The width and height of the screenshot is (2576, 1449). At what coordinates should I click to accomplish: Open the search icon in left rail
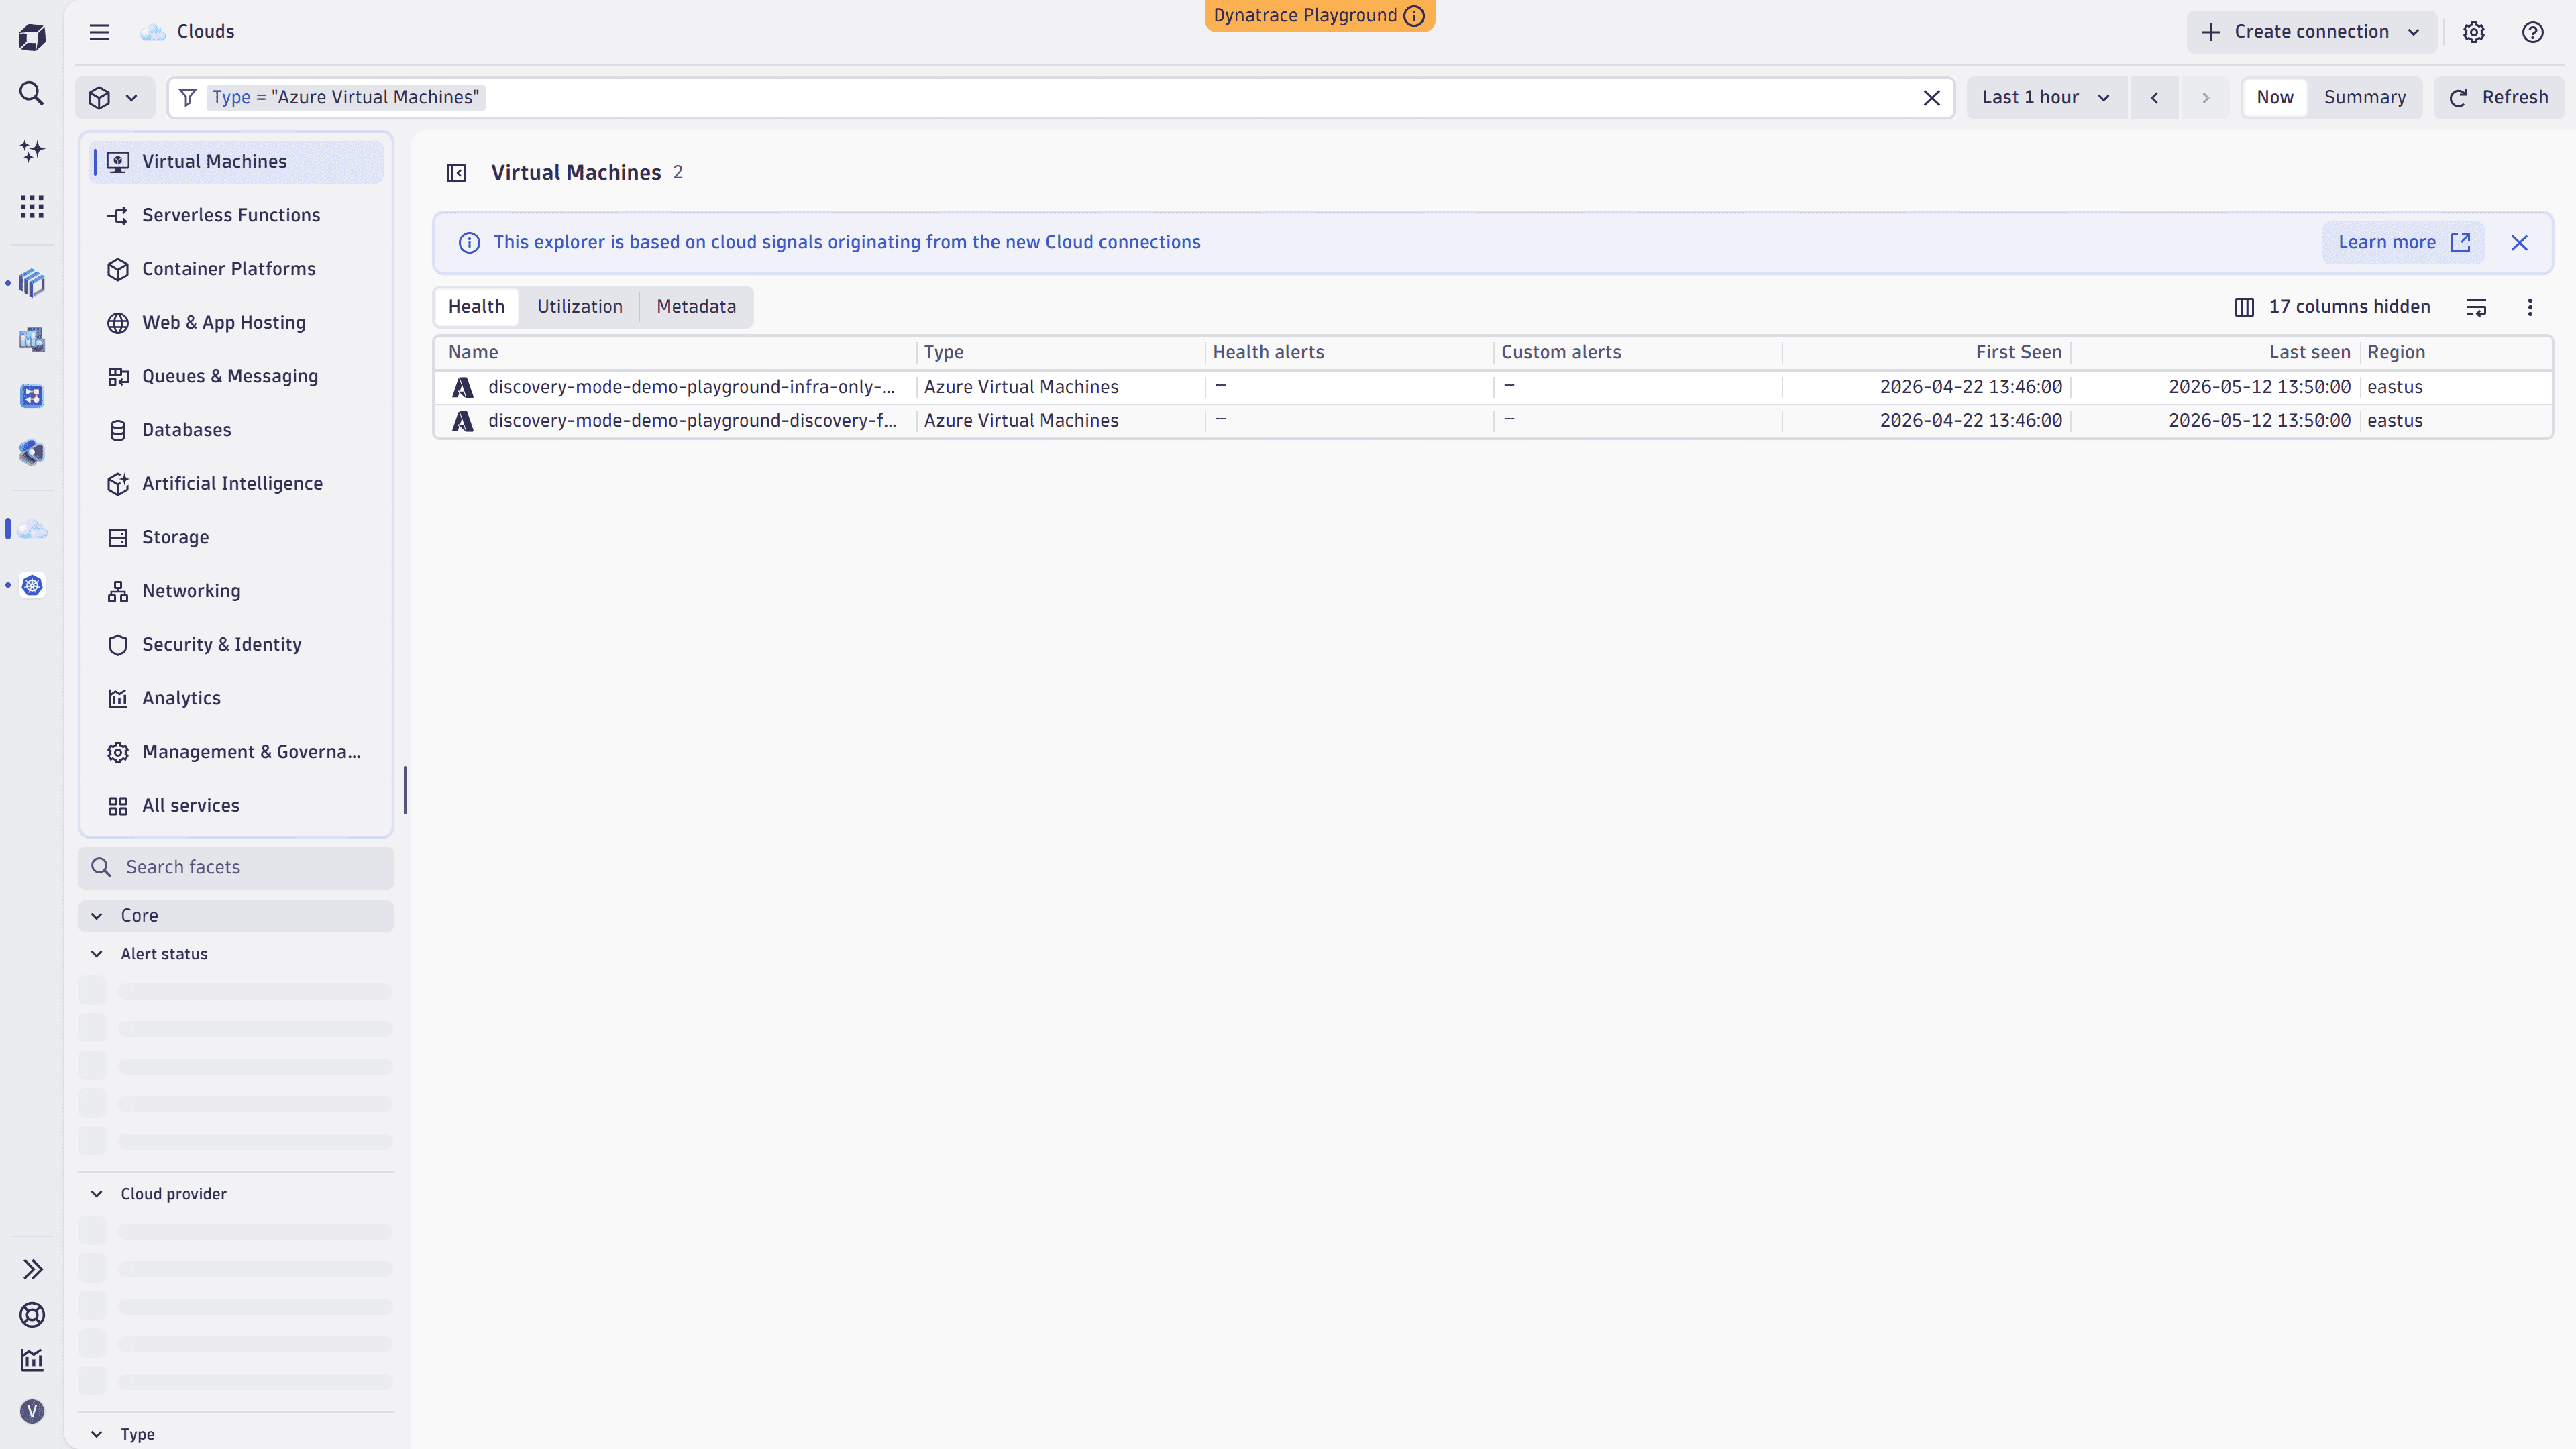coord(32,94)
